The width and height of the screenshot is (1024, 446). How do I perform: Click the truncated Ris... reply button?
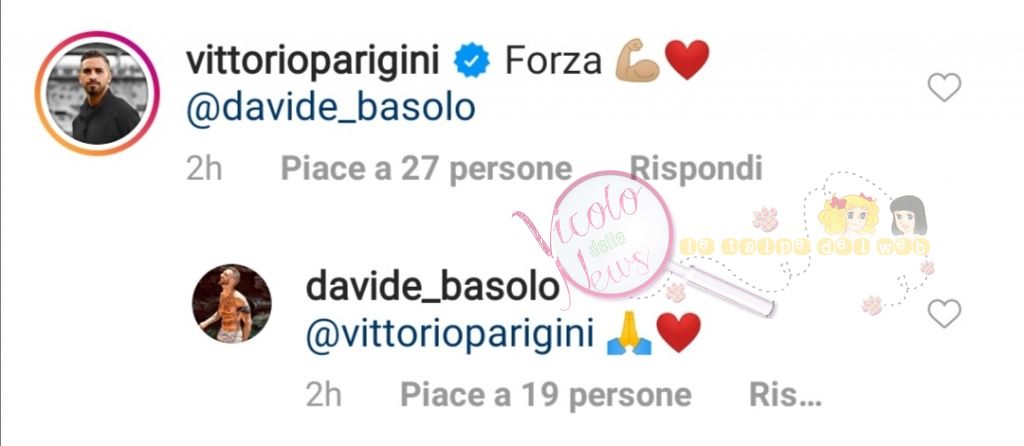coord(785,395)
